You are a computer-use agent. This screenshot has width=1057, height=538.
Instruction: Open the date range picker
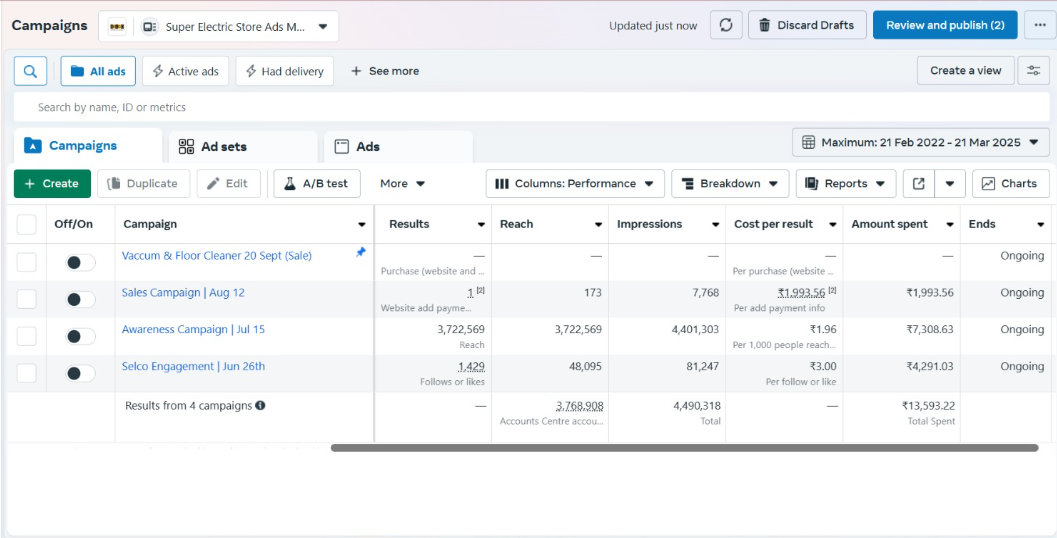(921, 143)
